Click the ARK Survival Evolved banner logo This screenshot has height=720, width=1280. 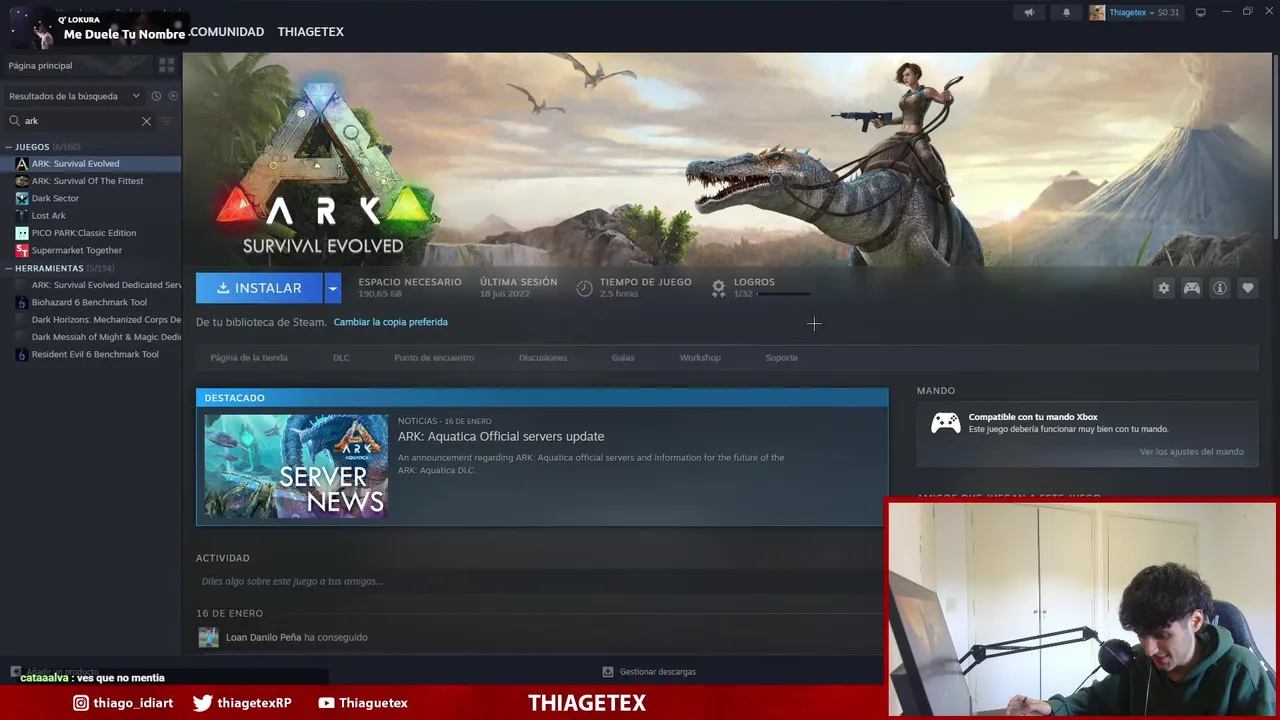pyautogui.click(x=323, y=170)
